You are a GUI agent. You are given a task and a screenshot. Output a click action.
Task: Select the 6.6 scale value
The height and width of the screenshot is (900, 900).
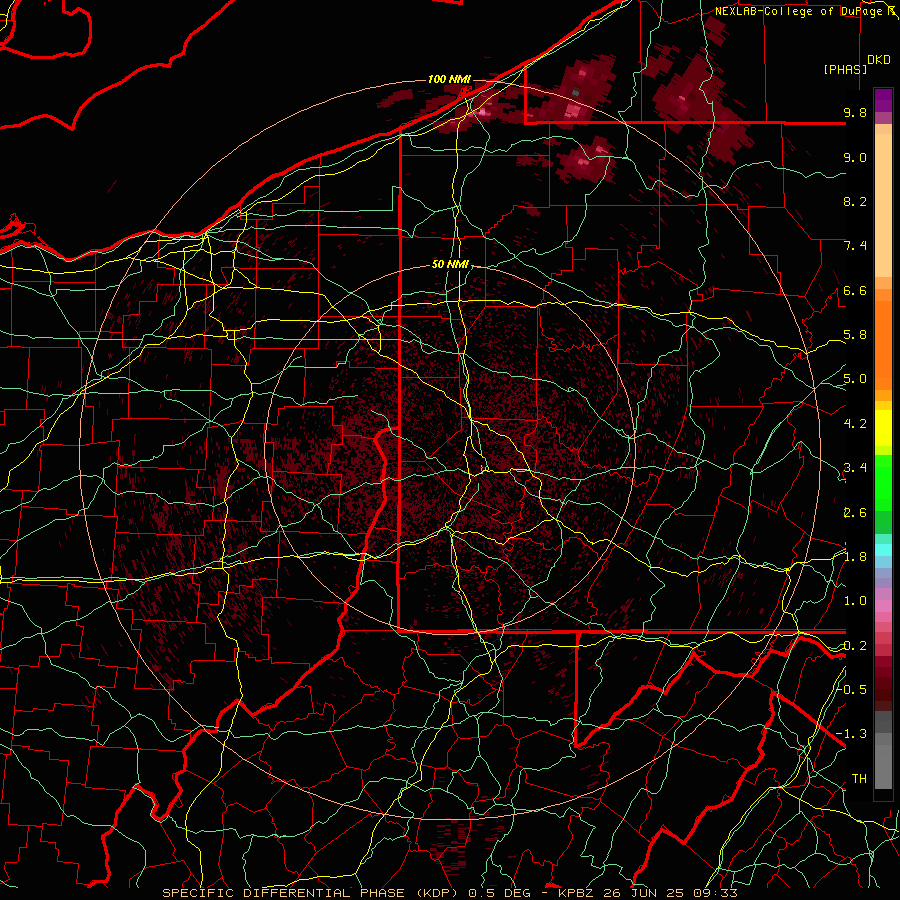point(855,290)
